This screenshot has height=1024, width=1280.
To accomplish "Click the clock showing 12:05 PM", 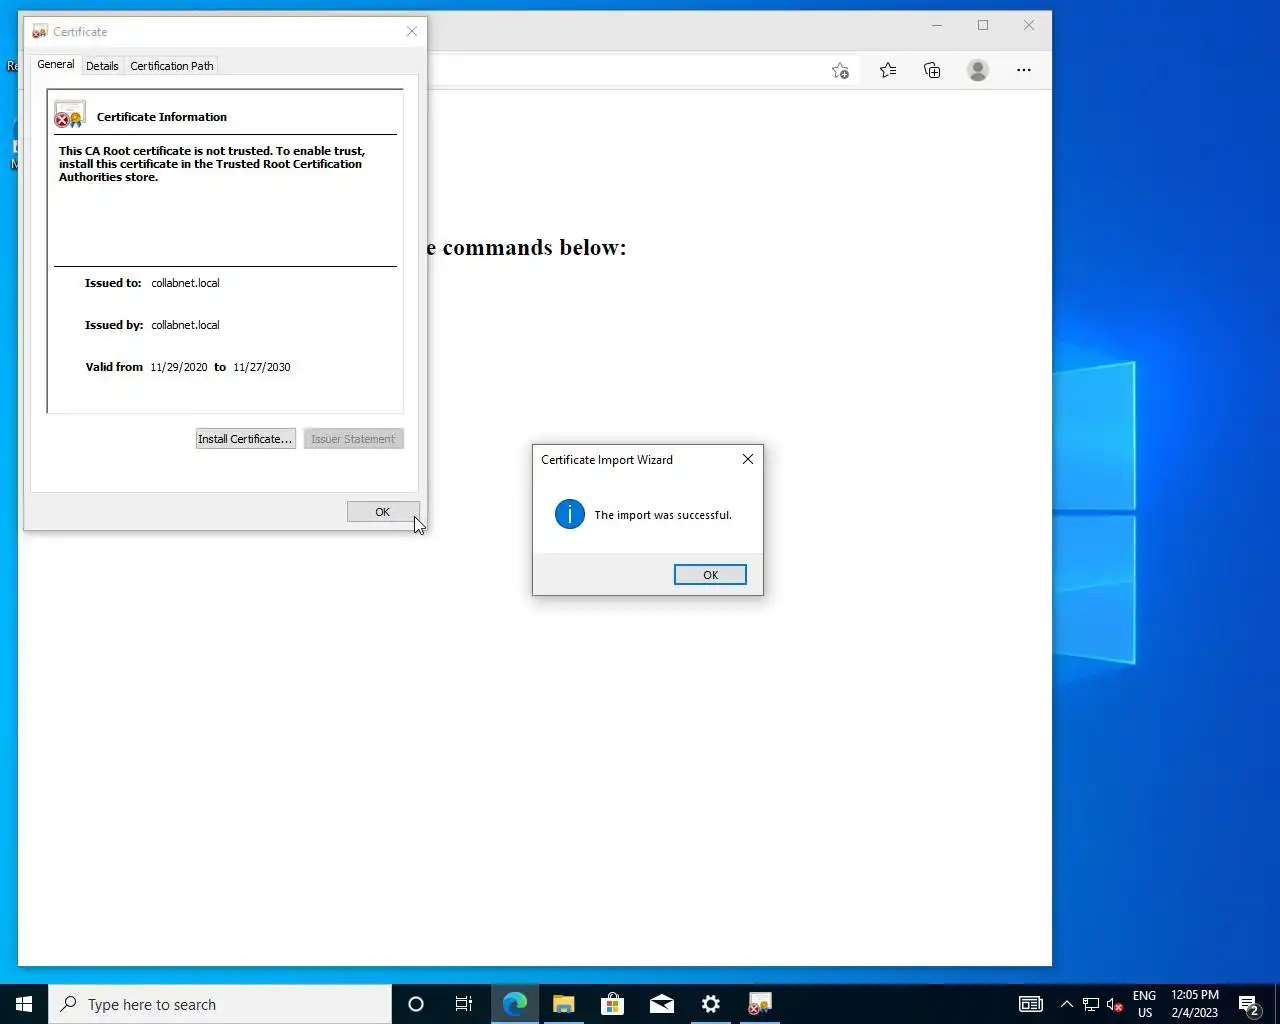I will [x=1195, y=1004].
